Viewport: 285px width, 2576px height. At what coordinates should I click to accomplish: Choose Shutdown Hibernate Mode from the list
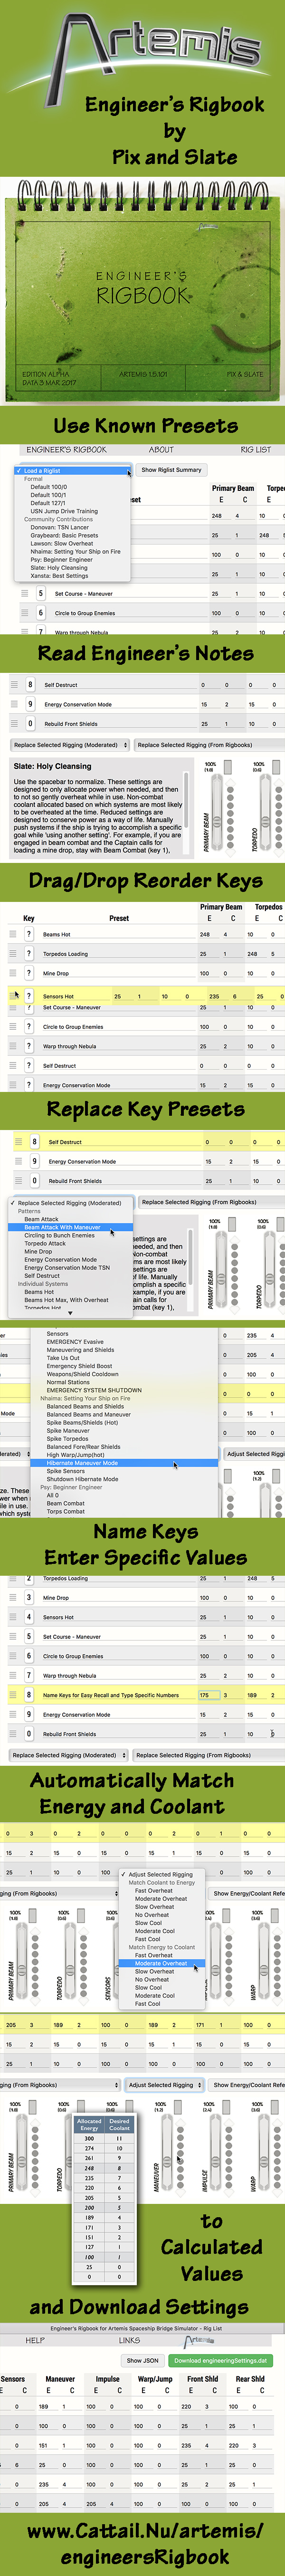[x=83, y=1478]
